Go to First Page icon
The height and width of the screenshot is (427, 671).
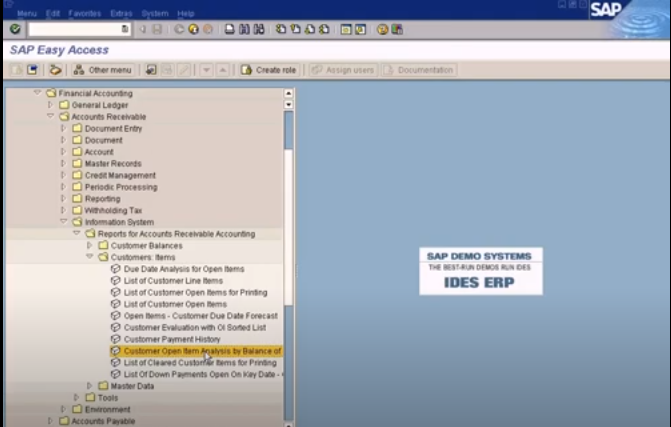[x=281, y=29]
